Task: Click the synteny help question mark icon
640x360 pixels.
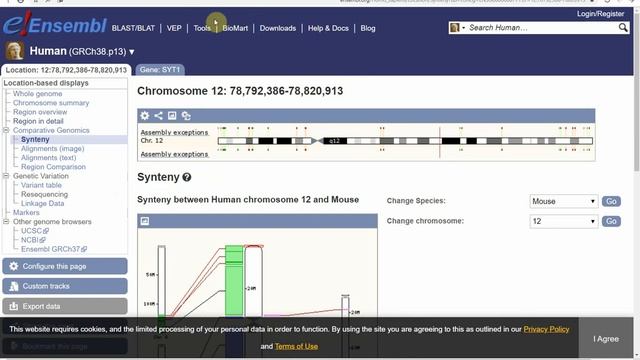Action: tap(187, 177)
